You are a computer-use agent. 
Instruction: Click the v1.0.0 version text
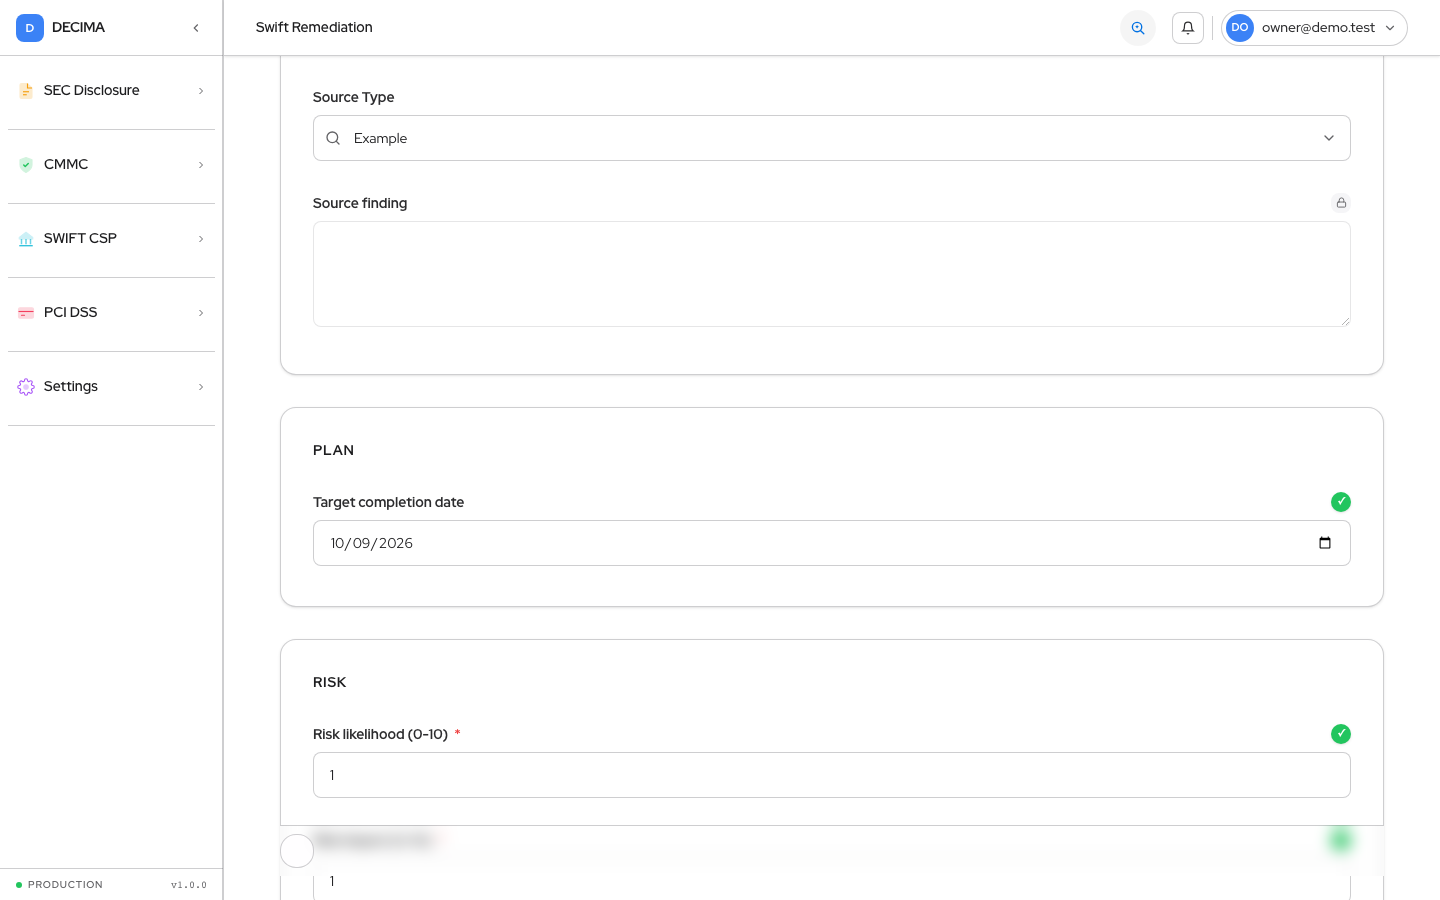tap(189, 885)
